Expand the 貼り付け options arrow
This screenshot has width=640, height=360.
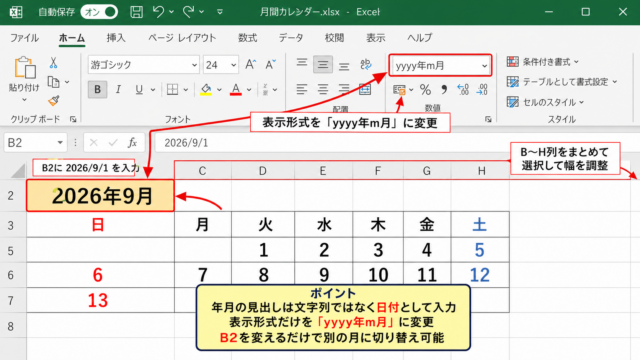[24, 100]
